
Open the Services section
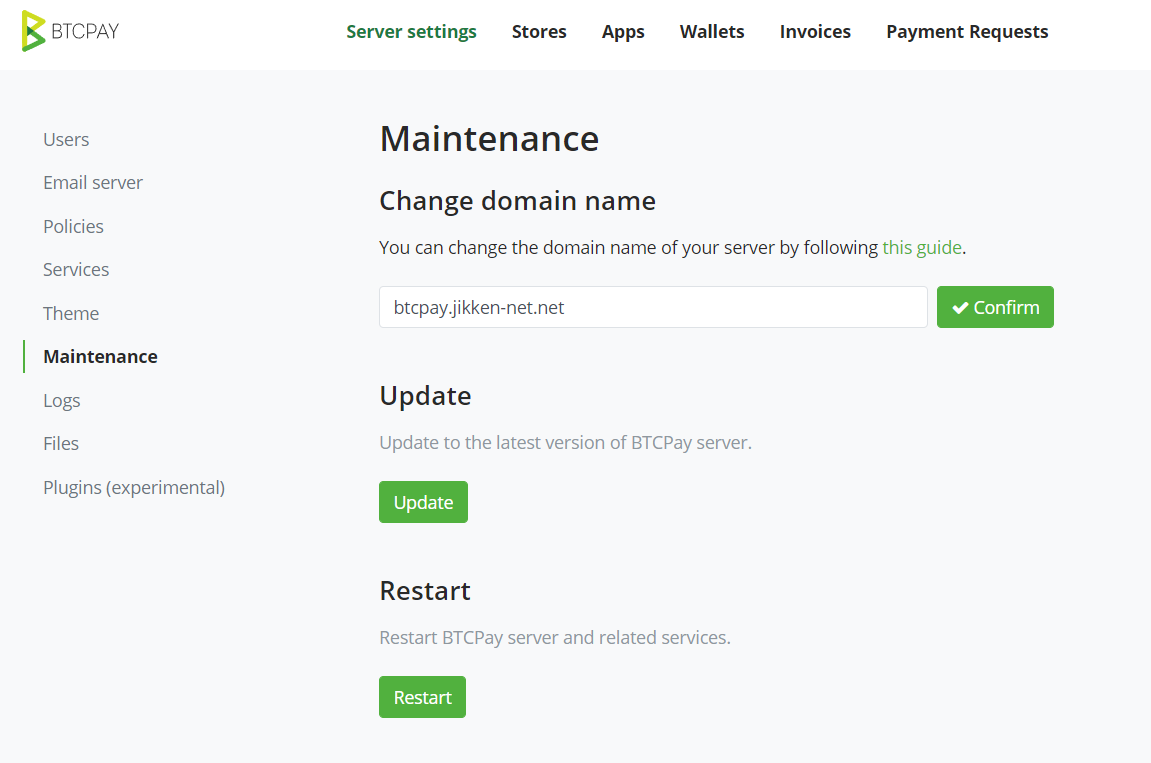click(76, 270)
